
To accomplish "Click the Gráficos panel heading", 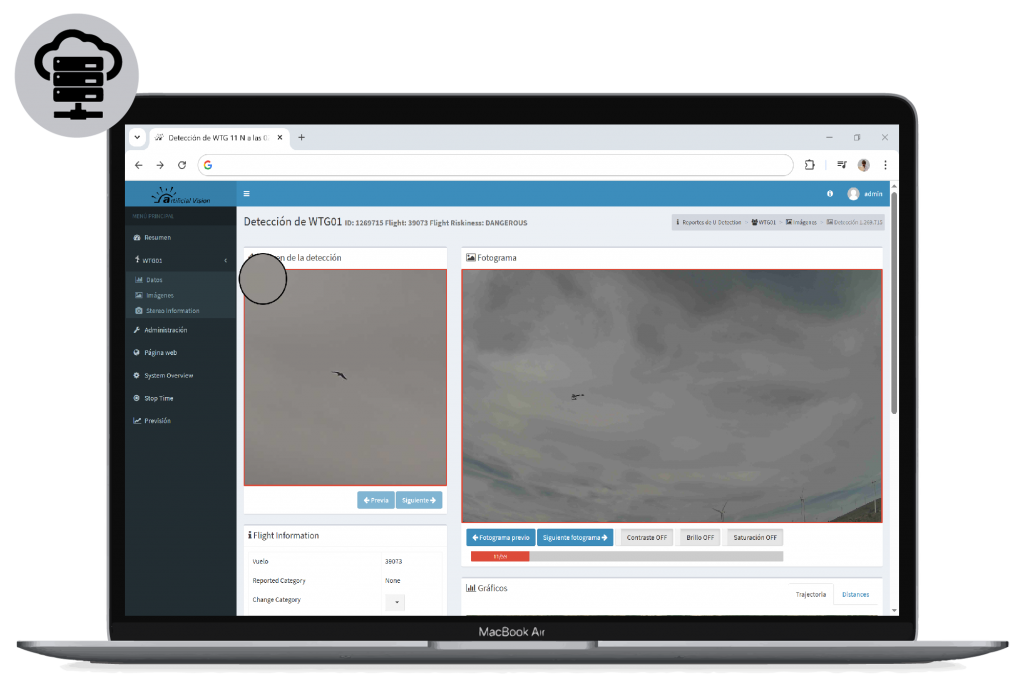I will click(x=487, y=588).
